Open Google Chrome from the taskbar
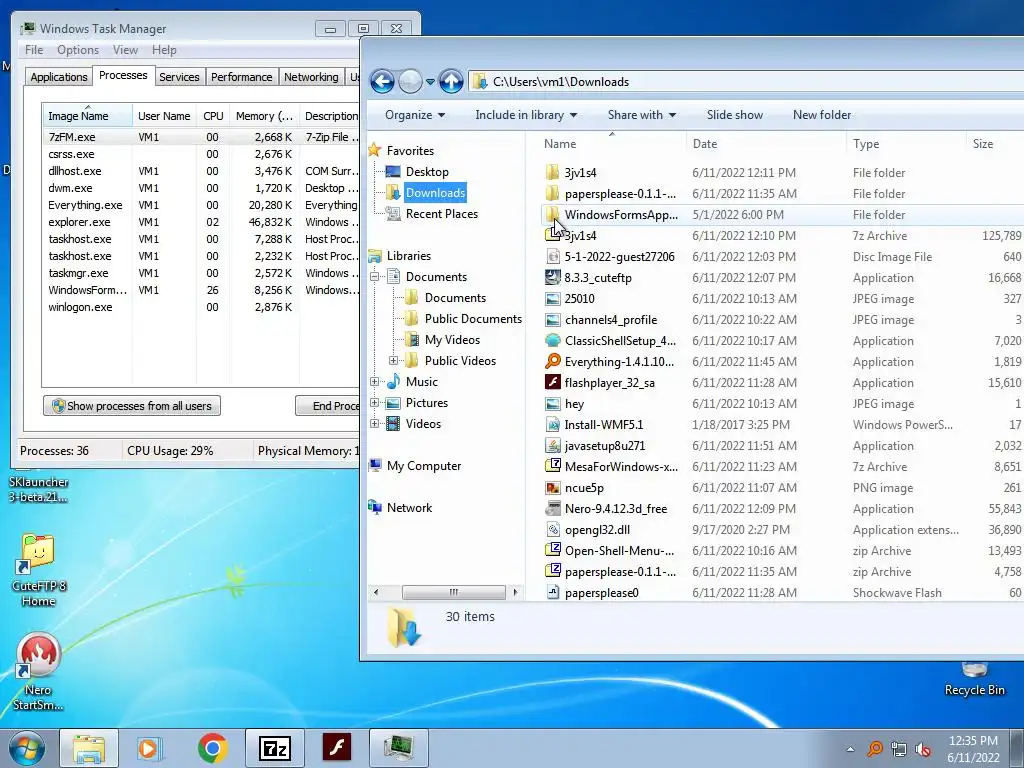This screenshot has width=1024, height=768. tap(212, 748)
